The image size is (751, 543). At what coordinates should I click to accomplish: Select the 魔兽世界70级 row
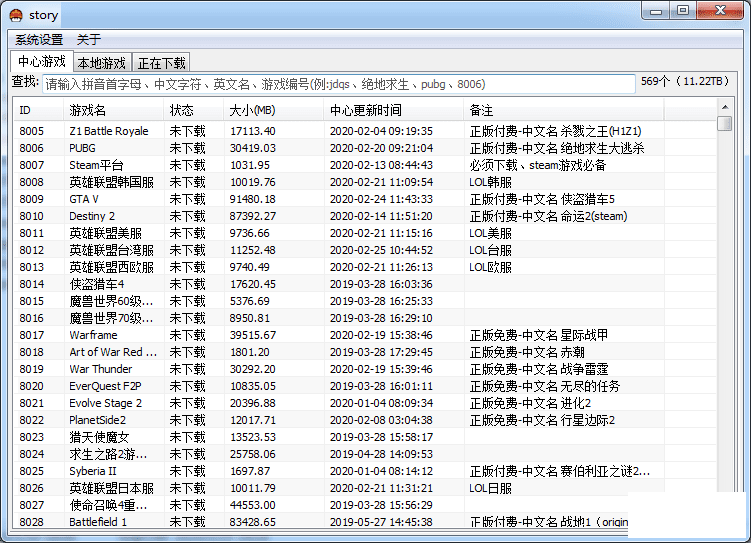(364, 318)
